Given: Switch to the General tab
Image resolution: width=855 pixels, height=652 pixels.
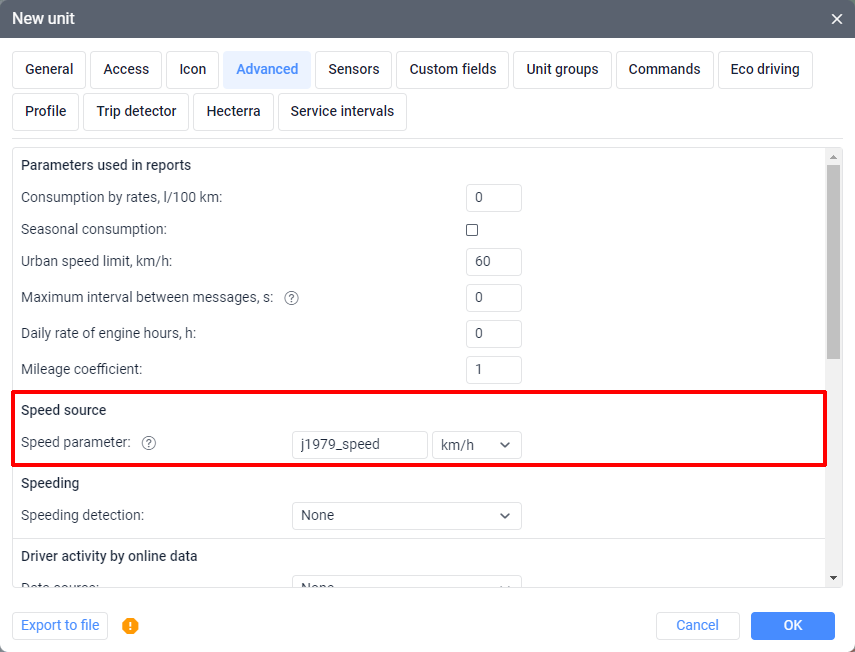Looking at the screenshot, I should (x=49, y=70).
